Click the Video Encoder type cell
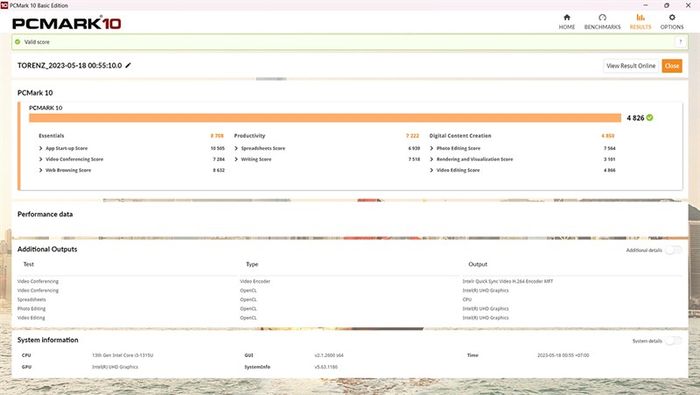Viewport: 700px width, 395px height. point(255,282)
